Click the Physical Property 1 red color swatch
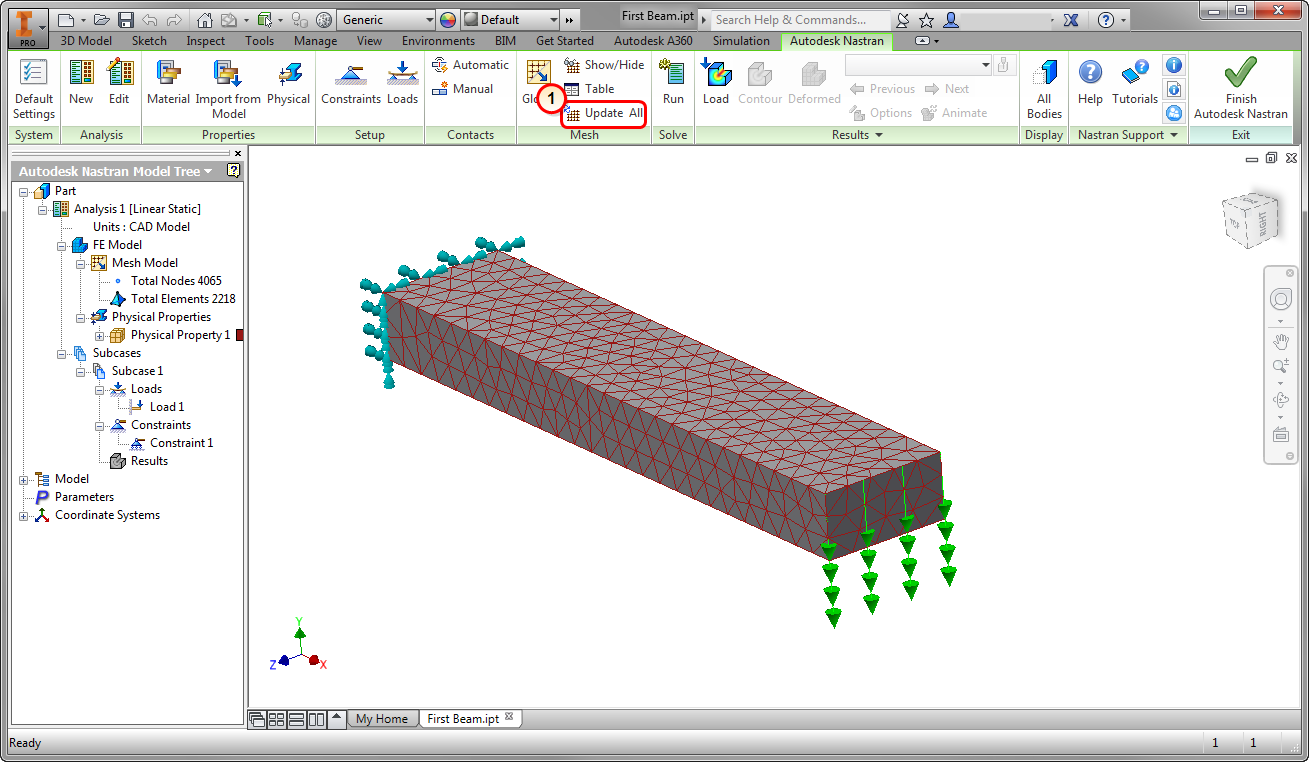1309x762 pixels. (x=239, y=335)
